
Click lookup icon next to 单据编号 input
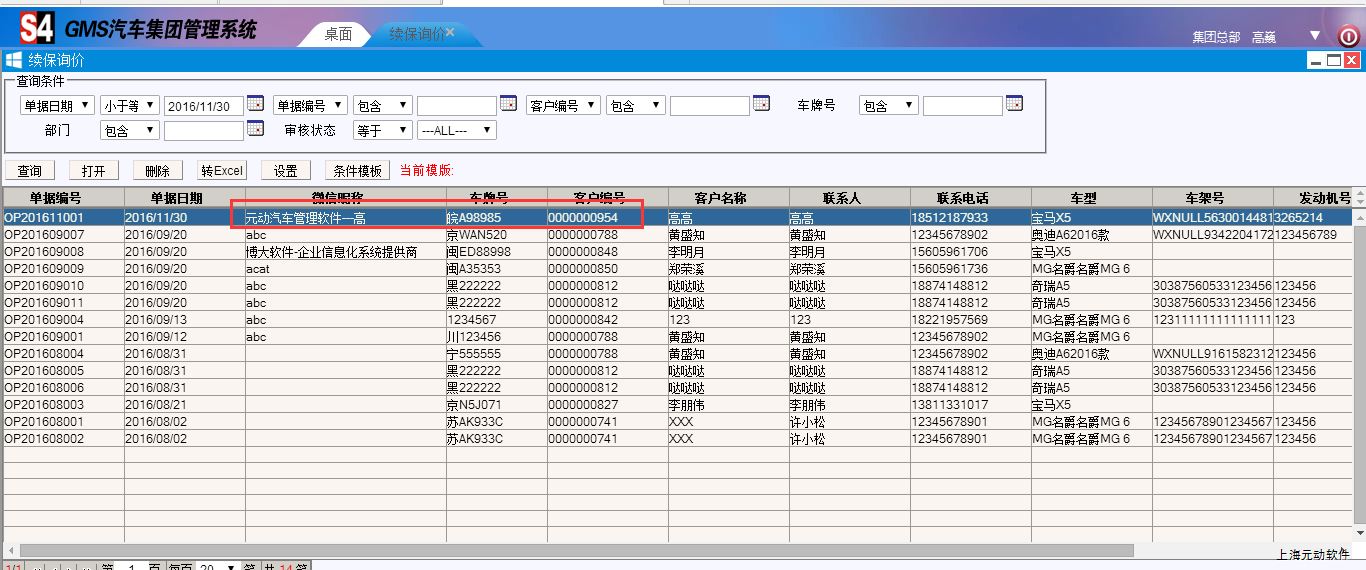coord(508,104)
